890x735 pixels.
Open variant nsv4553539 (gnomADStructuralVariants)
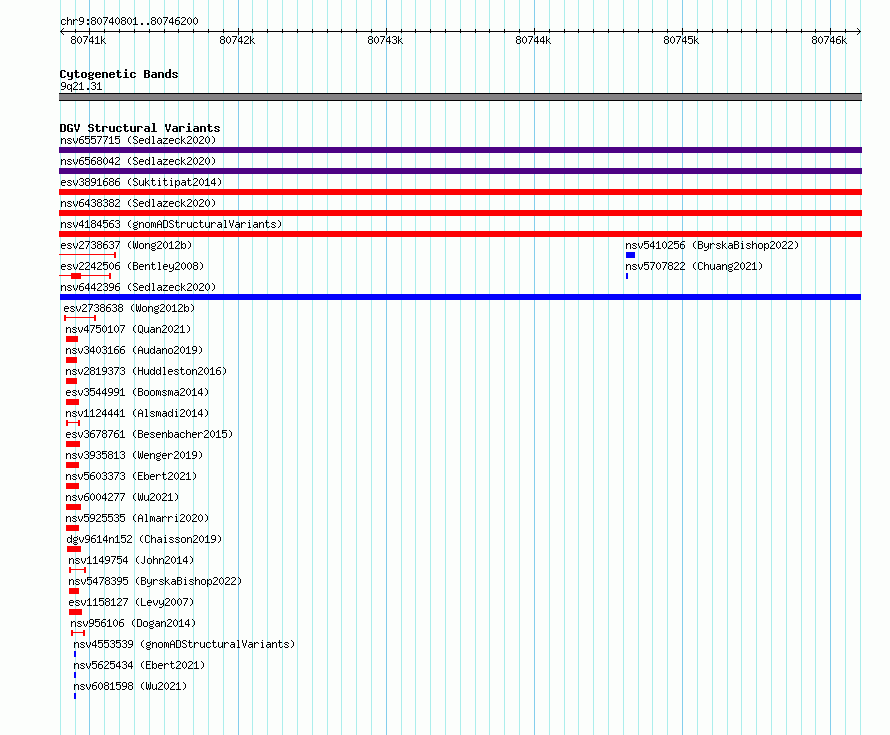tap(184, 644)
